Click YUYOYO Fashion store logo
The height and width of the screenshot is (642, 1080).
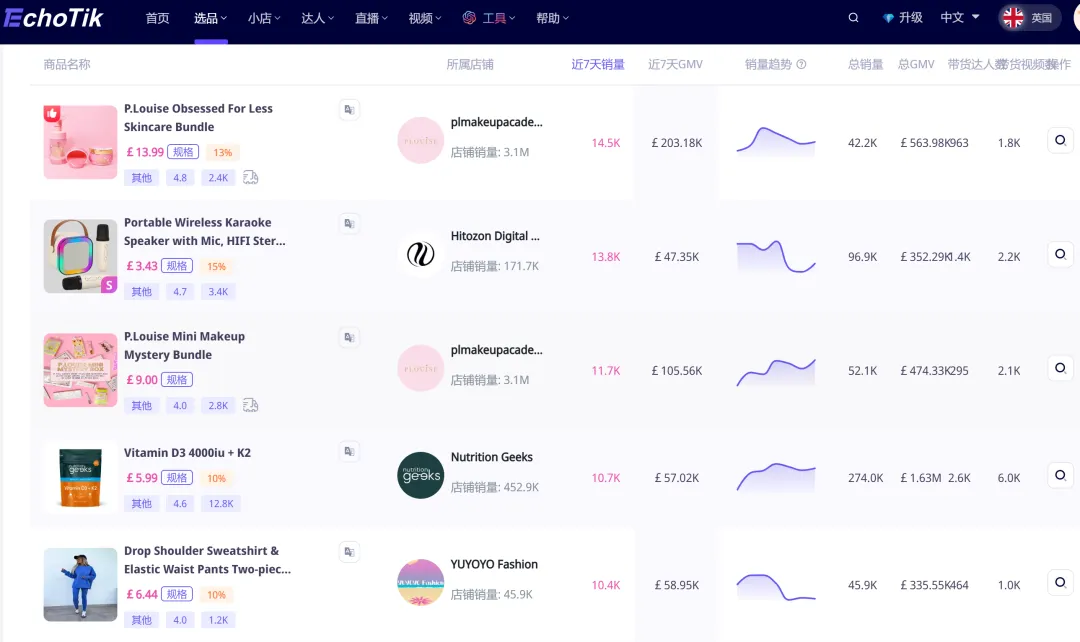pos(420,583)
